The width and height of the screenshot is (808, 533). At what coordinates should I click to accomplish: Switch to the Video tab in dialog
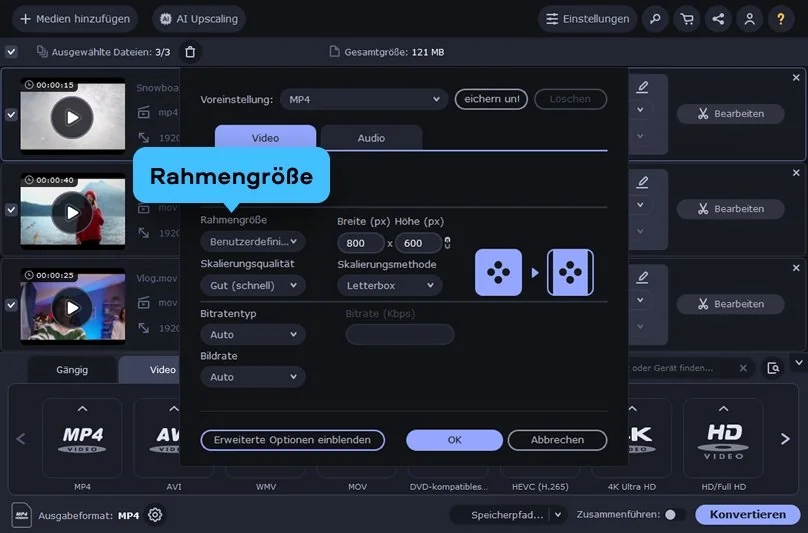(265, 138)
